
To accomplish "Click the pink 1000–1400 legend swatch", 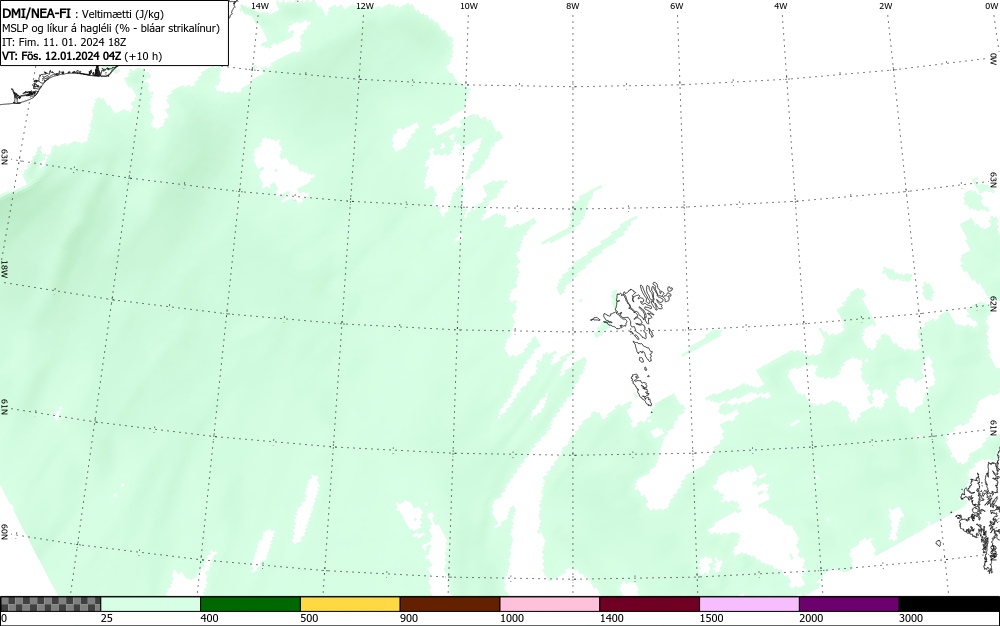I will [x=550, y=604].
